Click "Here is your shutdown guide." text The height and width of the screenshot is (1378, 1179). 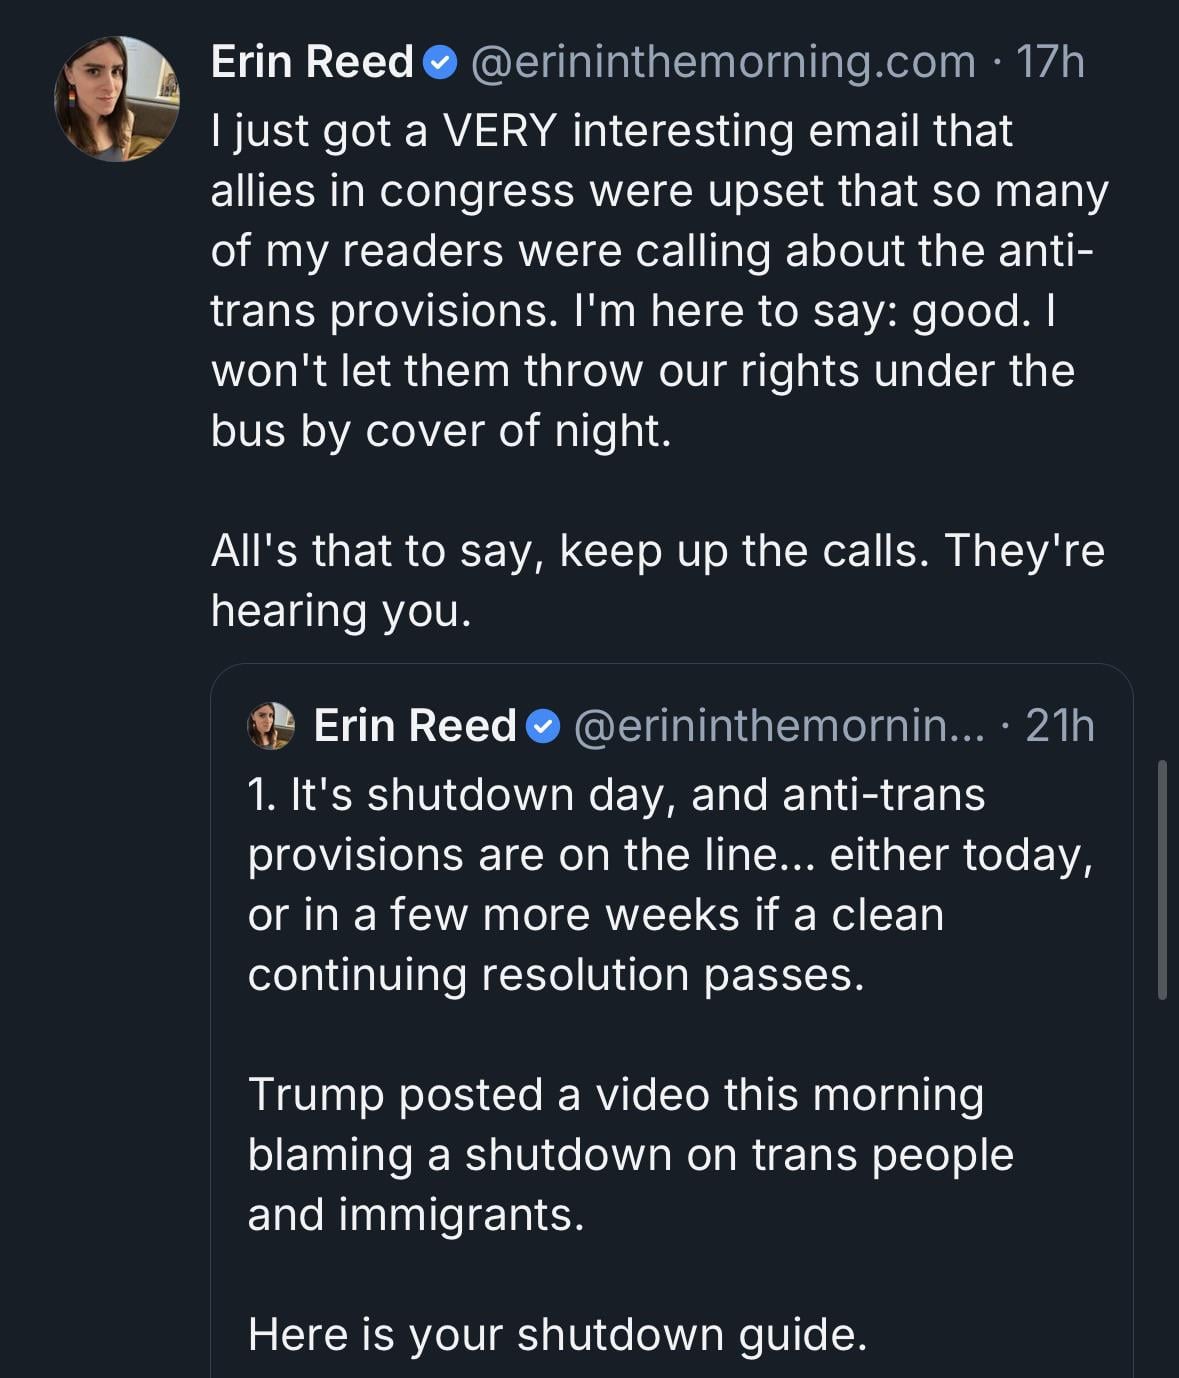coord(557,1334)
